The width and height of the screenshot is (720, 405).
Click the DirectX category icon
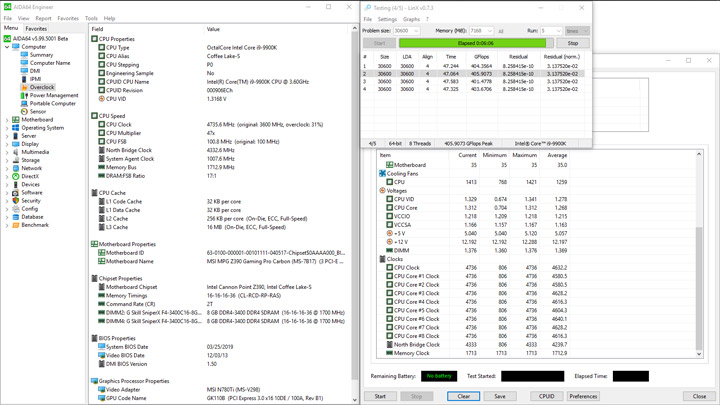(16, 177)
